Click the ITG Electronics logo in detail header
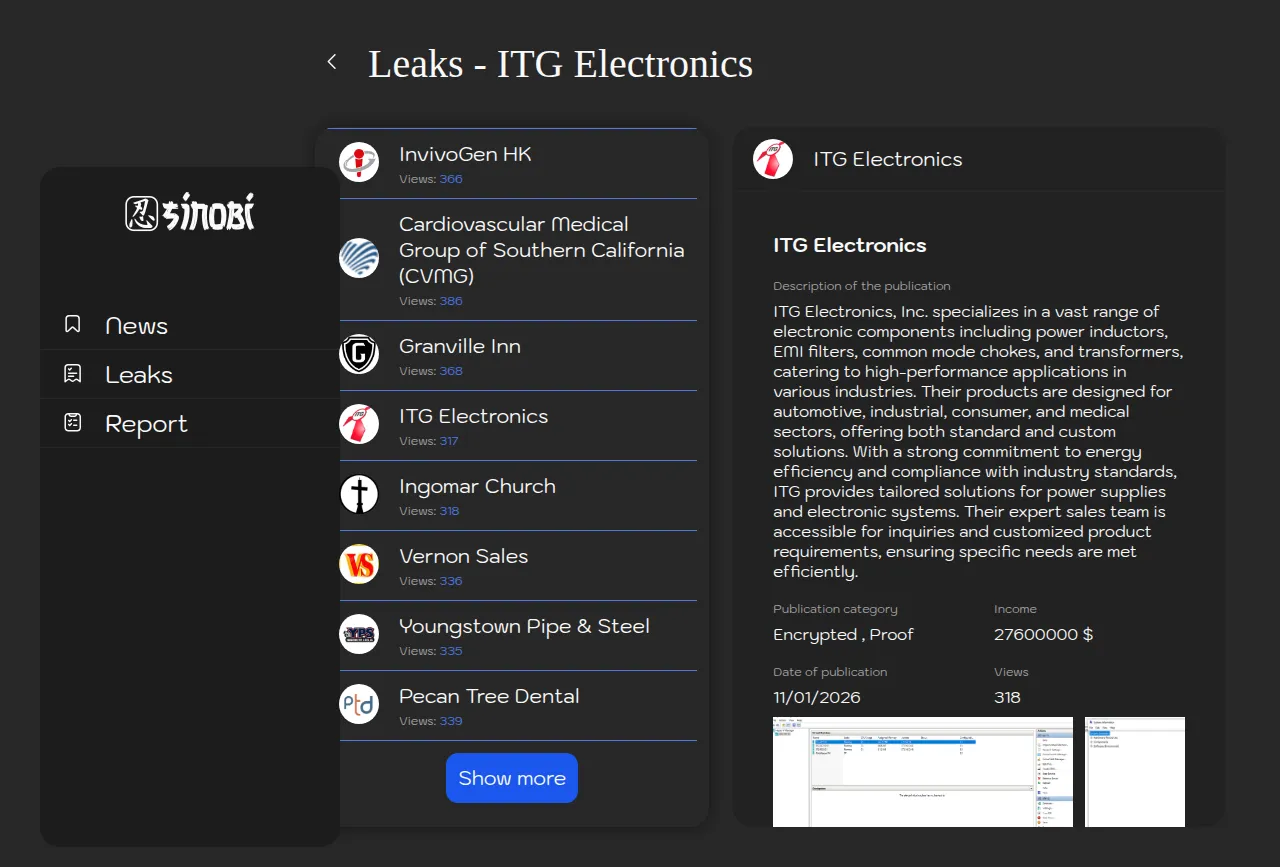The width and height of the screenshot is (1280, 867). (773, 159)
